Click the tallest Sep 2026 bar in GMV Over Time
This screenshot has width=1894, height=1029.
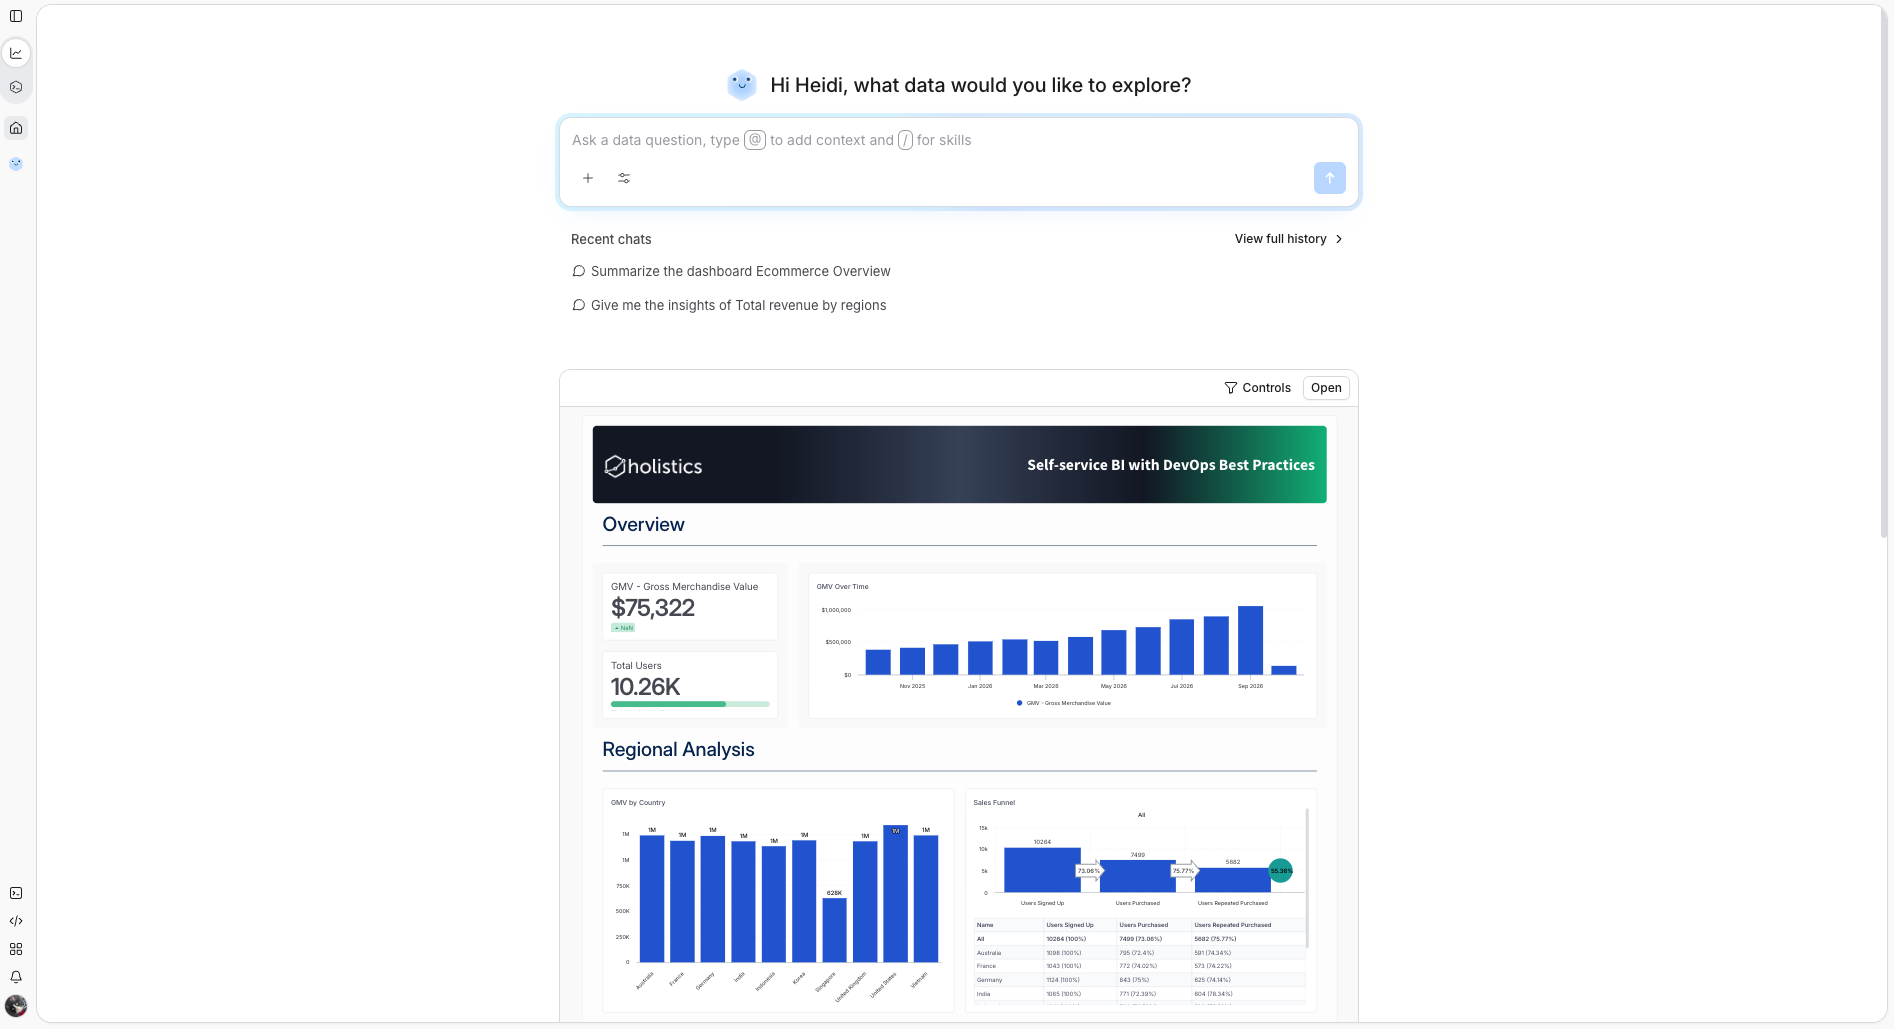click(1250, 640)
